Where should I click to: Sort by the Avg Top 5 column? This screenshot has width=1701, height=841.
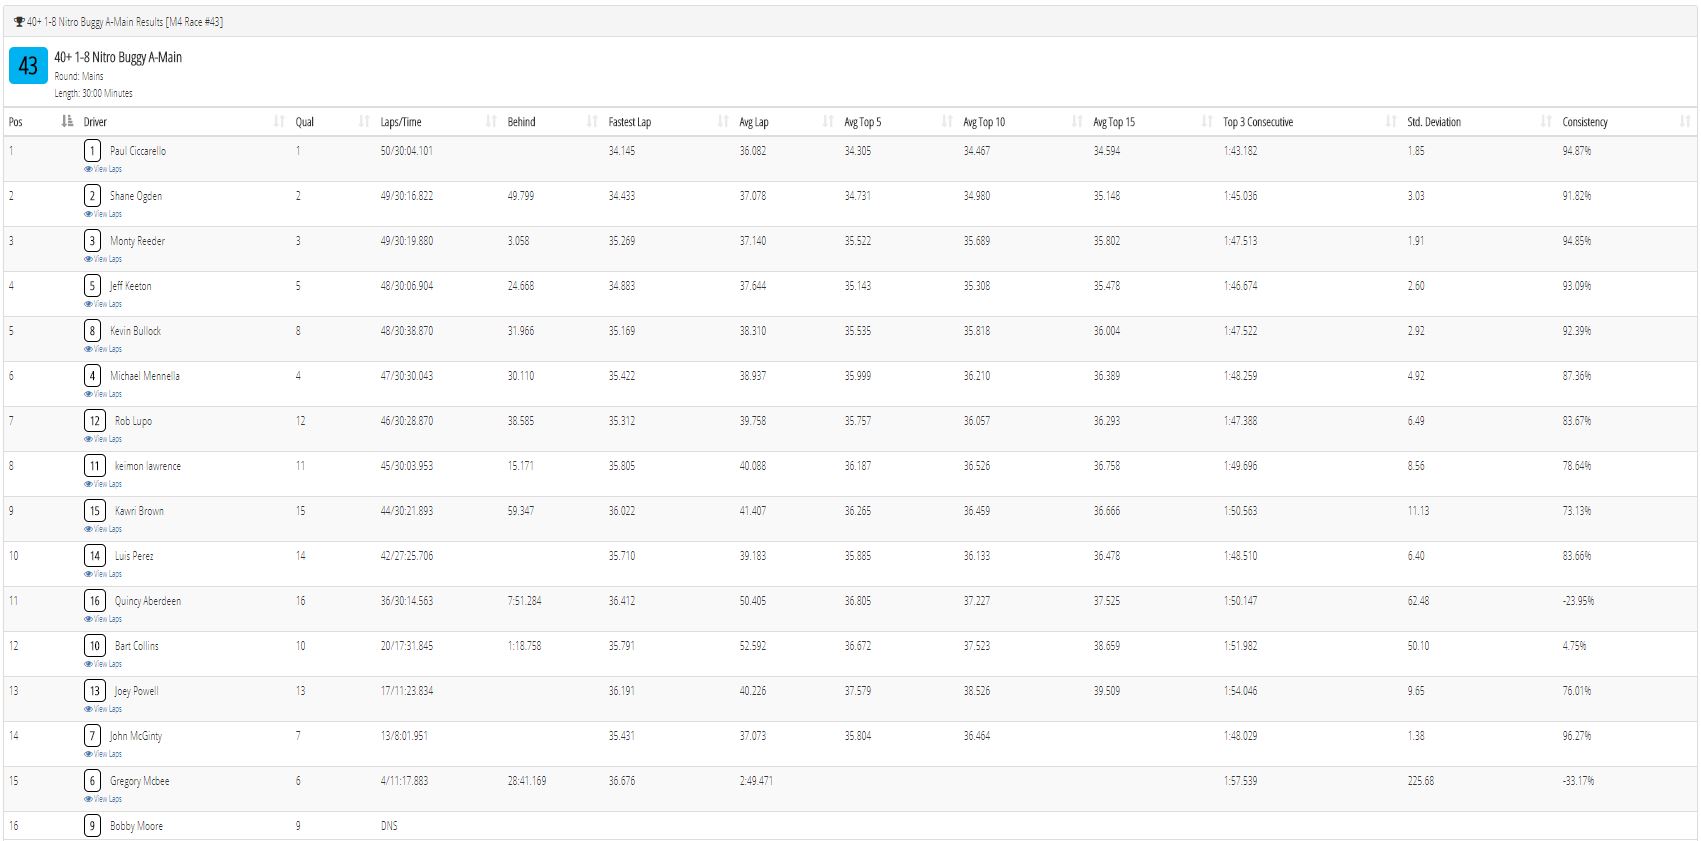click(898, 122)
